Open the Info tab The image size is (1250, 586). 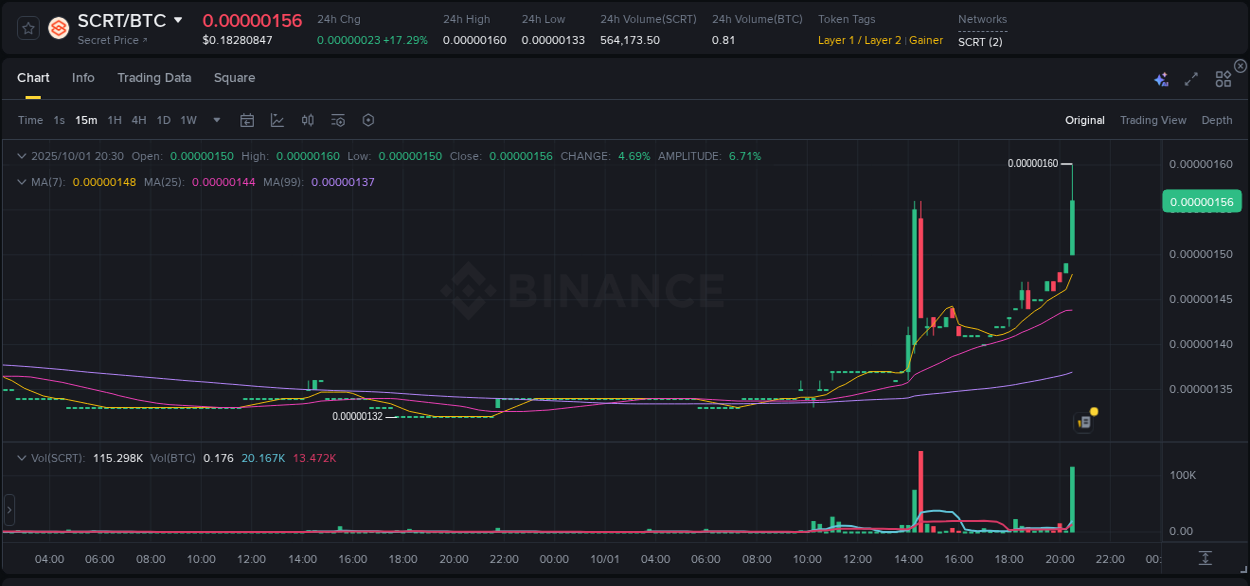83,78
